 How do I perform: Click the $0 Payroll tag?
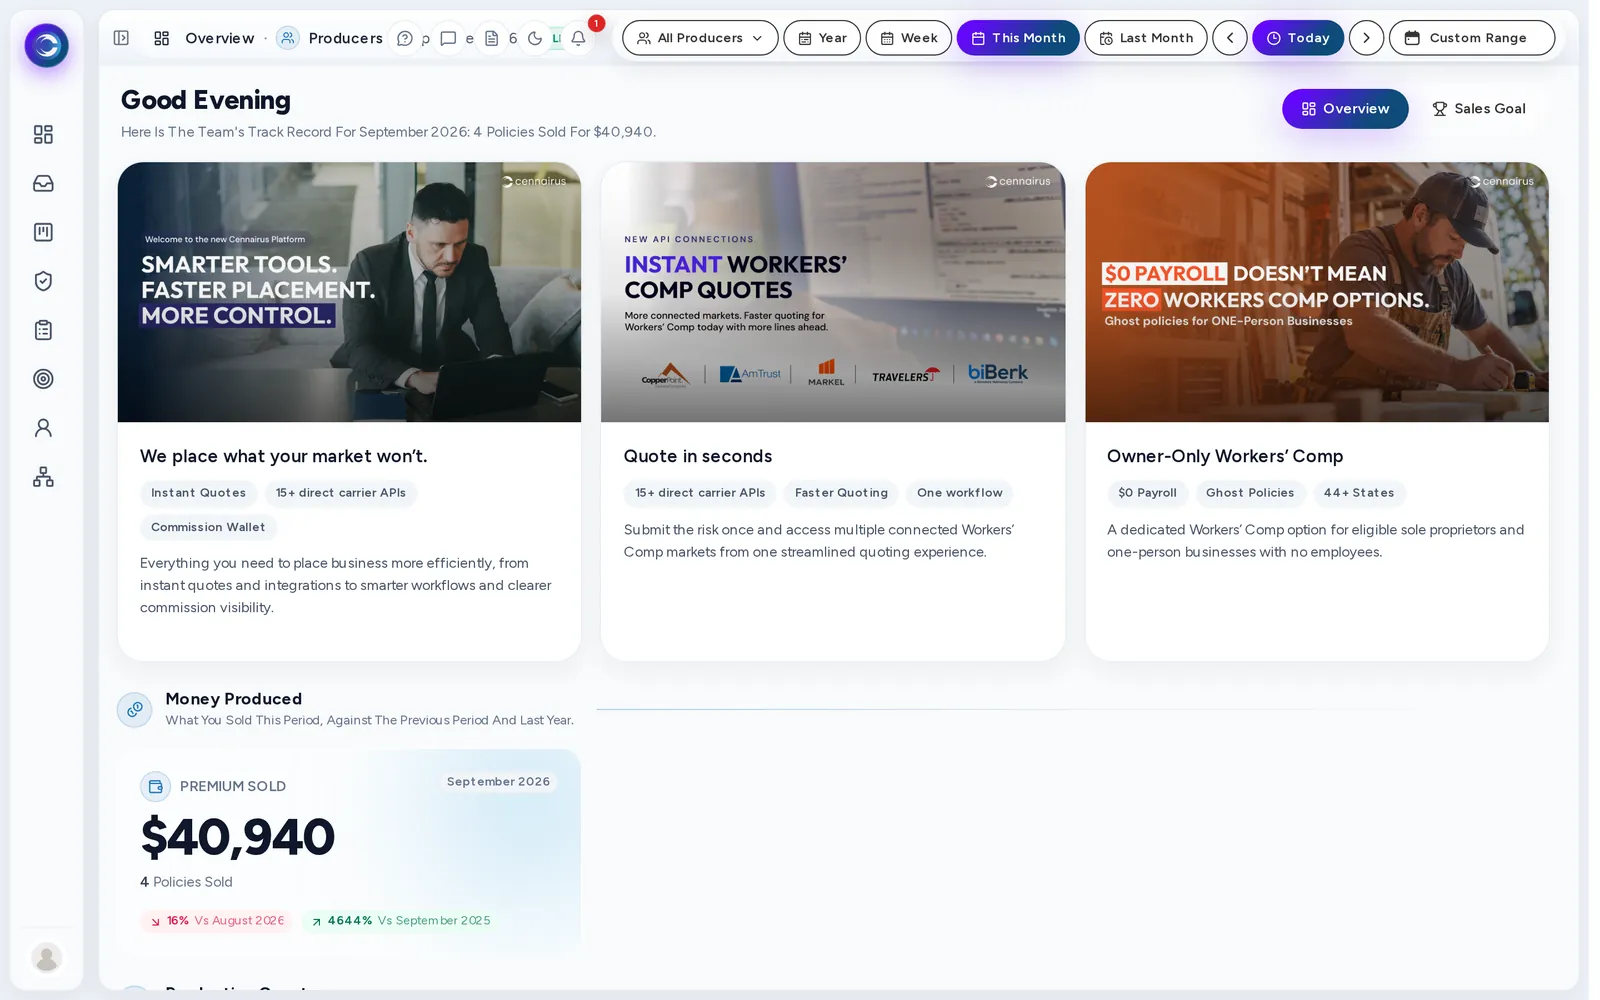pos(1147,493)
